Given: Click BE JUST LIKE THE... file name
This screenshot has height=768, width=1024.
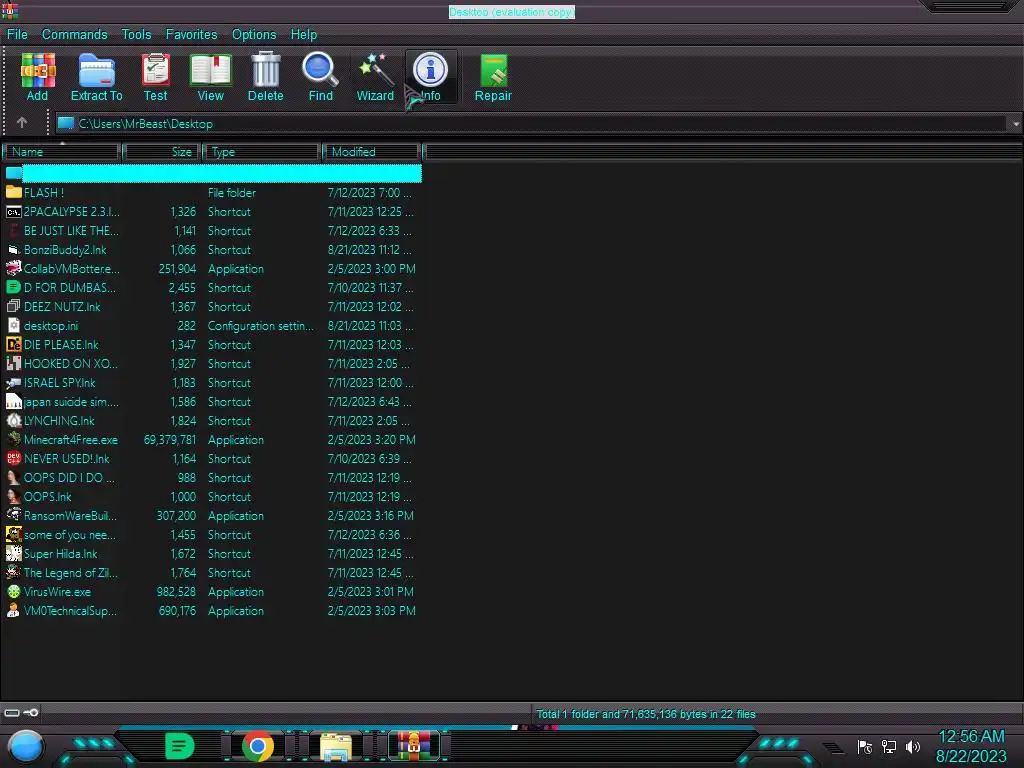Looking at the screenshot, I should click(x=71, y=231).
